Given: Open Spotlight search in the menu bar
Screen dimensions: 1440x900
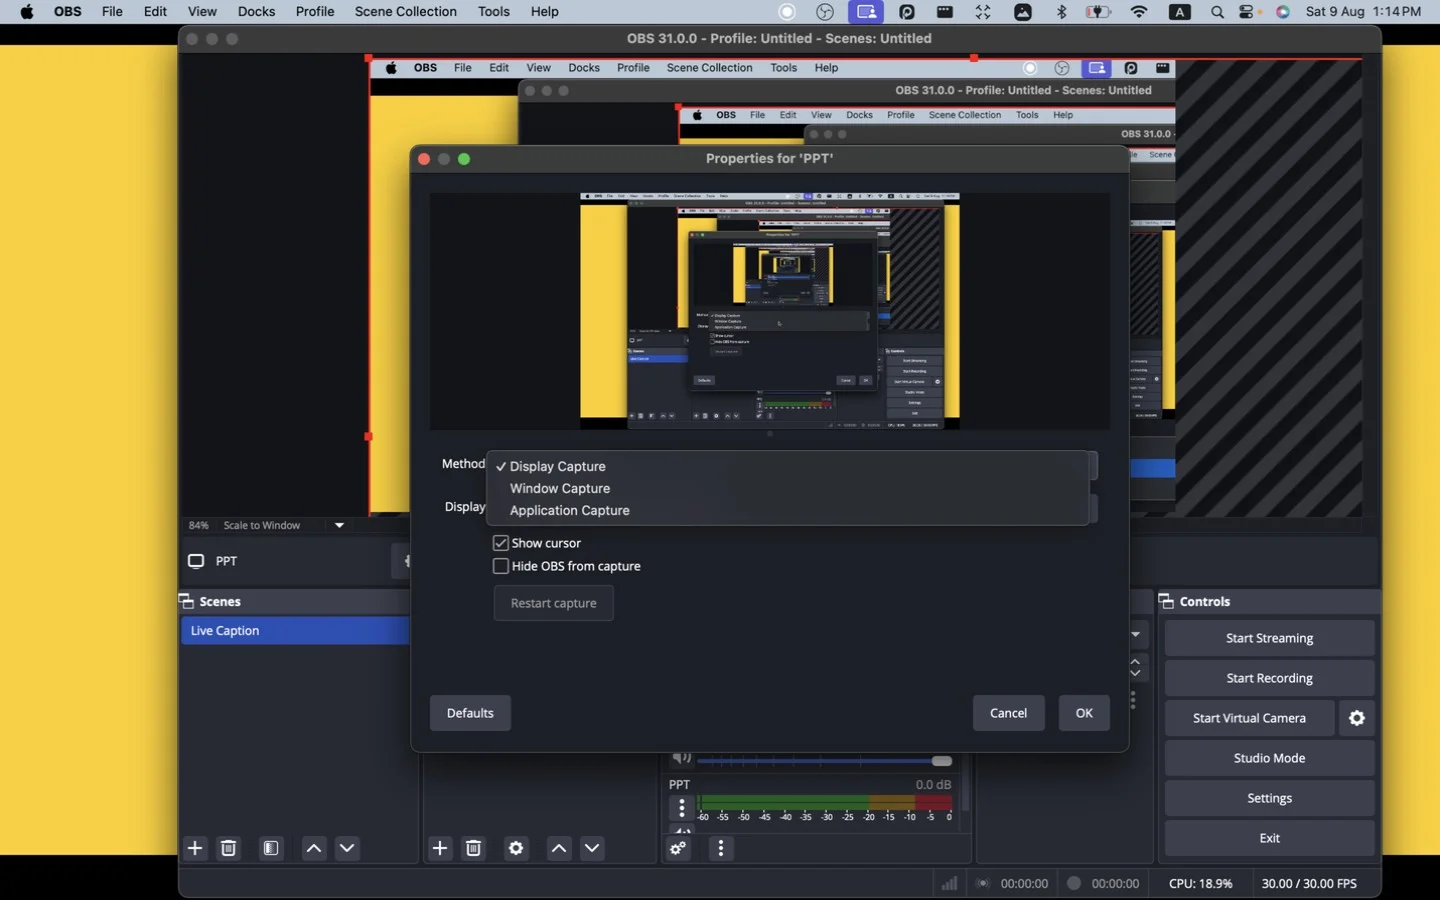Looking at the screenshot, I should click(1217, 12).
